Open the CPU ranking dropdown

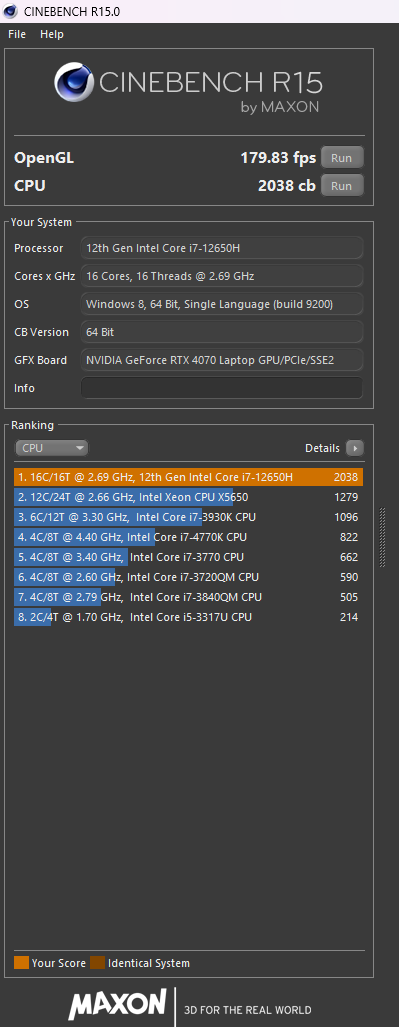click(51, 448)
